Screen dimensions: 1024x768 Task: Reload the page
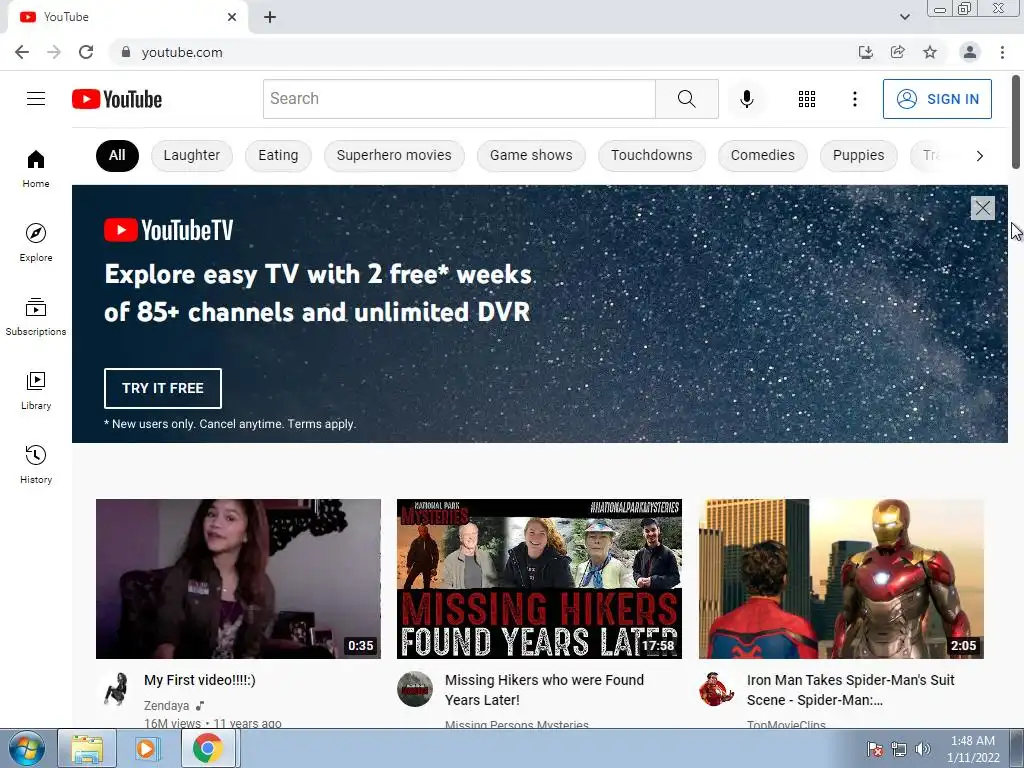click(x=86, y=52)
